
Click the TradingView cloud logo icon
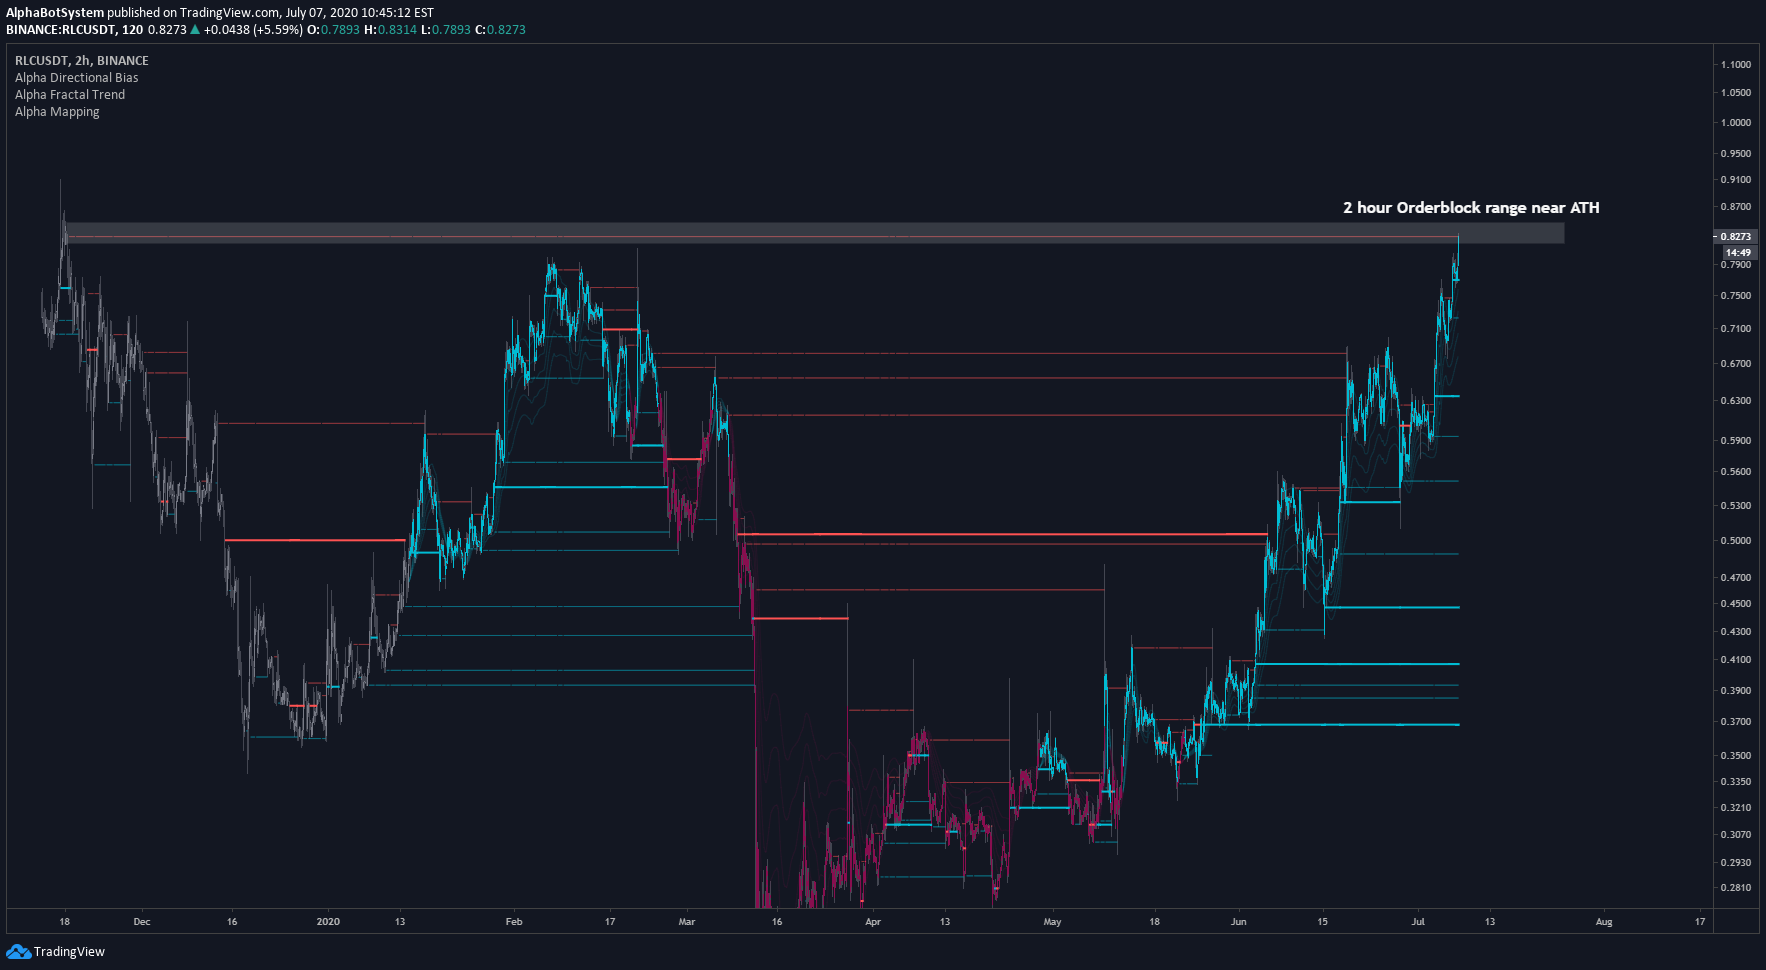coord(18,951)
